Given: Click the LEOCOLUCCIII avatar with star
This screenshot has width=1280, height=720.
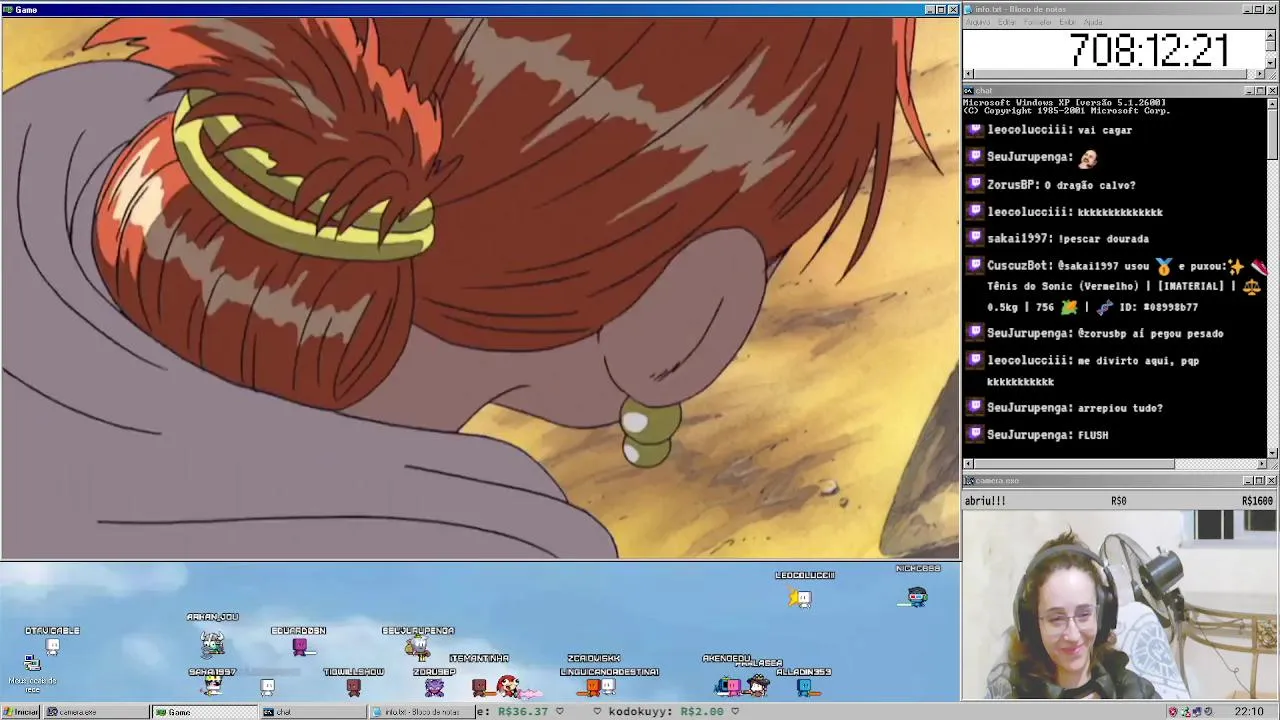Looking at the screenshot, I should (800, 598).
